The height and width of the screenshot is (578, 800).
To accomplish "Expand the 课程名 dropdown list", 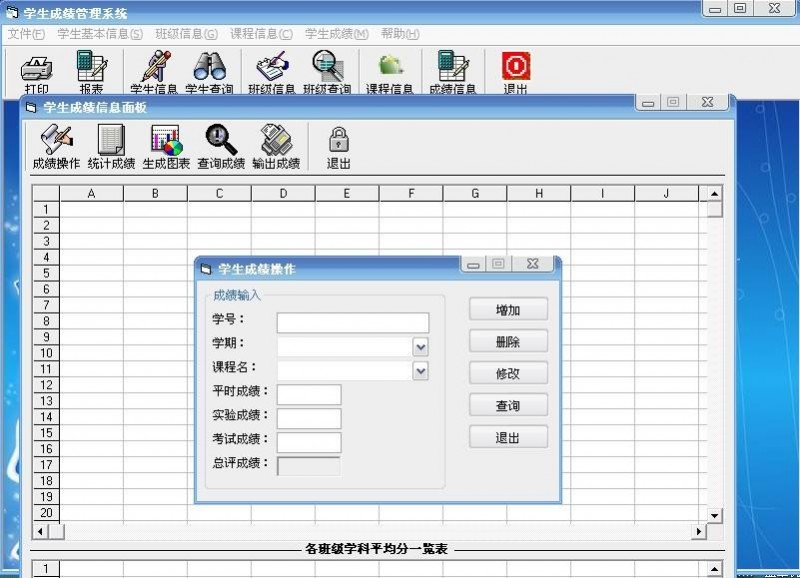I will 421,371.
